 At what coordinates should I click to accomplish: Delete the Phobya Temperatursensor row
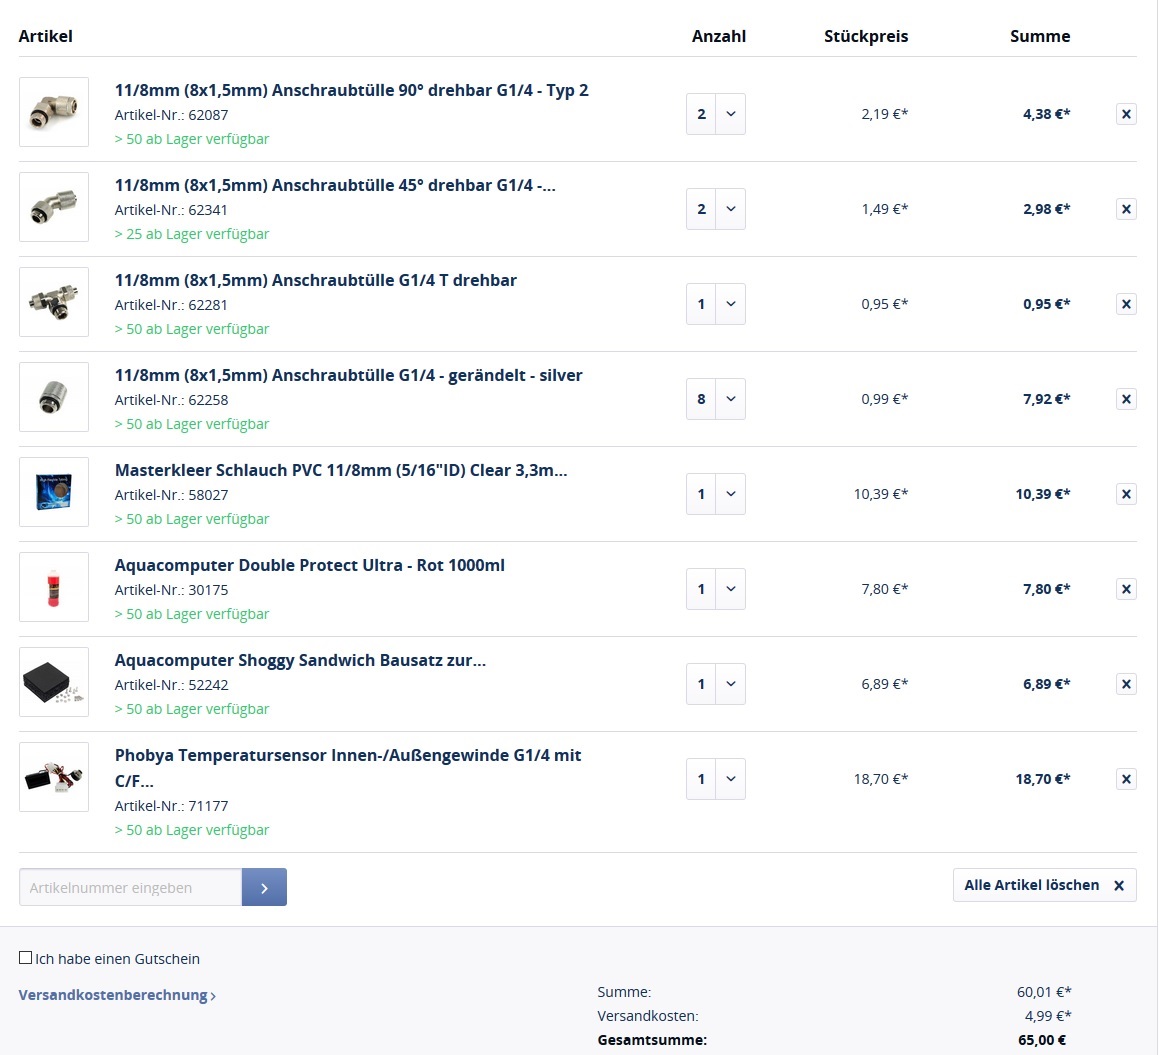[1126, 779]
